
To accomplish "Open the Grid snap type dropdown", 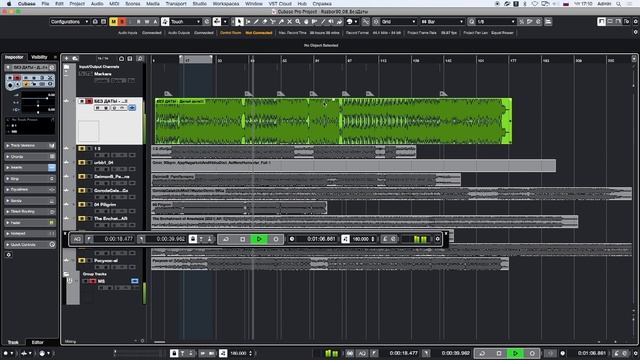I will pos(398,22).
